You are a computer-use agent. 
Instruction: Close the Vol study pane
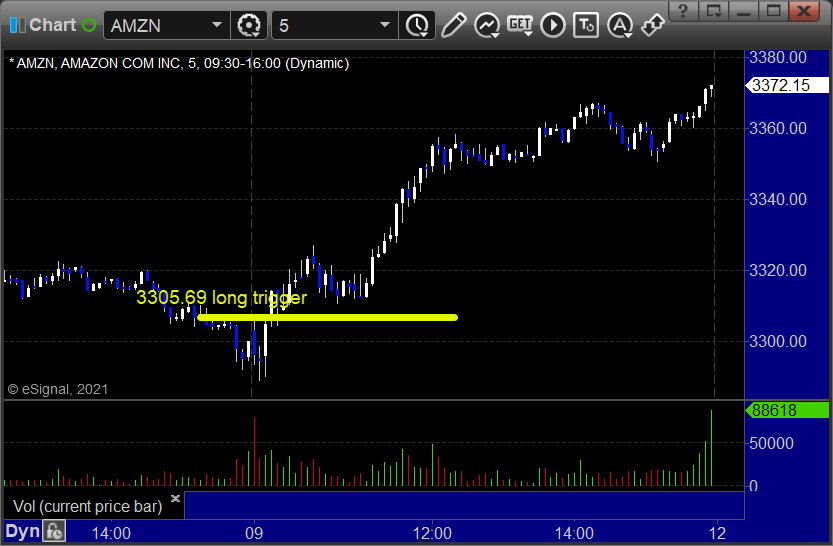175,498
